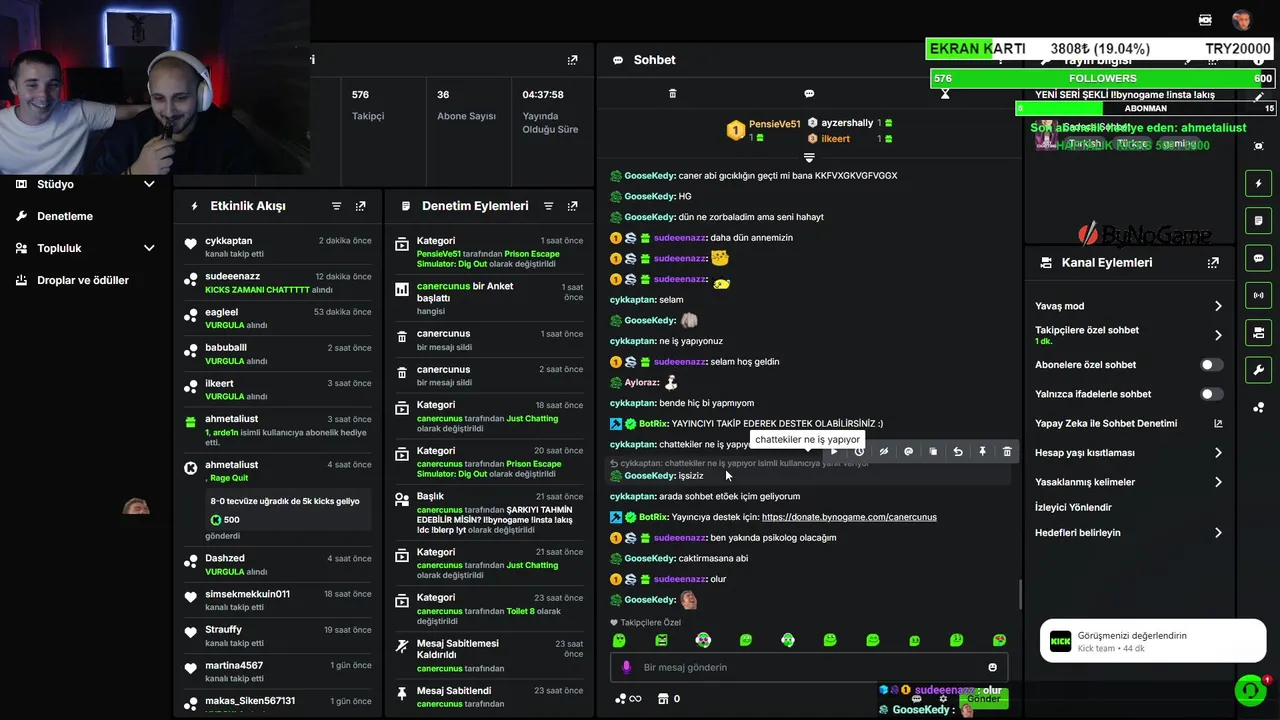Click the lightning bolt icon in right sidebar
Image resolution: width=1280 pixels, height=720 pixels.
[x=1259, y=184]
